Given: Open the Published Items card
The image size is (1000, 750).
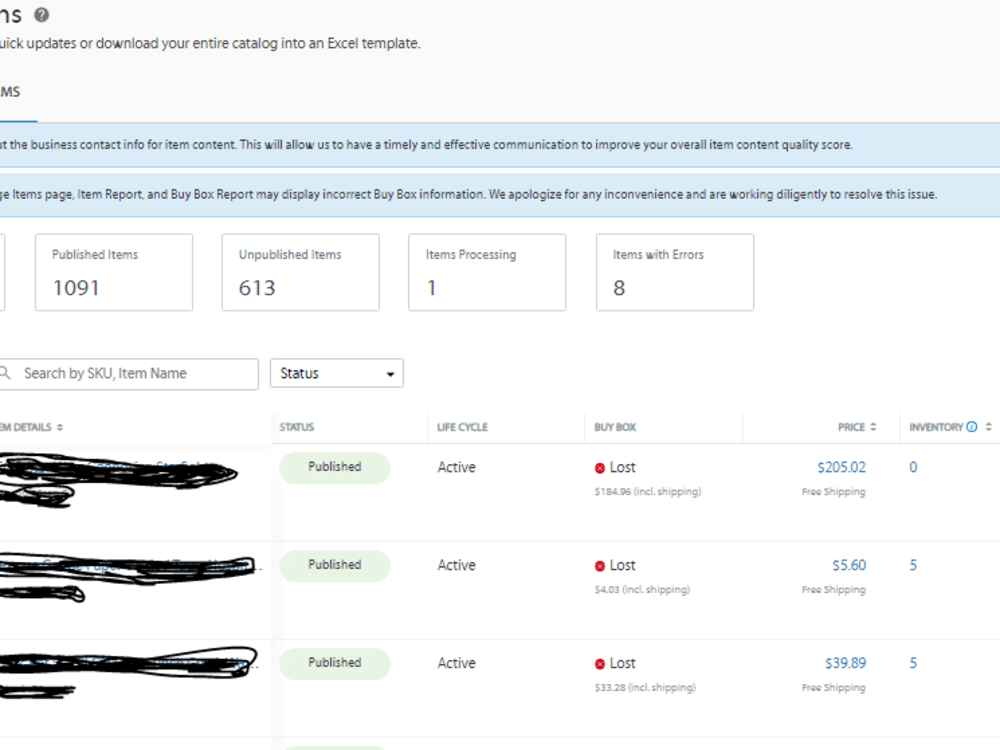Looking at the screenshot, I should [x=114, y=272].
